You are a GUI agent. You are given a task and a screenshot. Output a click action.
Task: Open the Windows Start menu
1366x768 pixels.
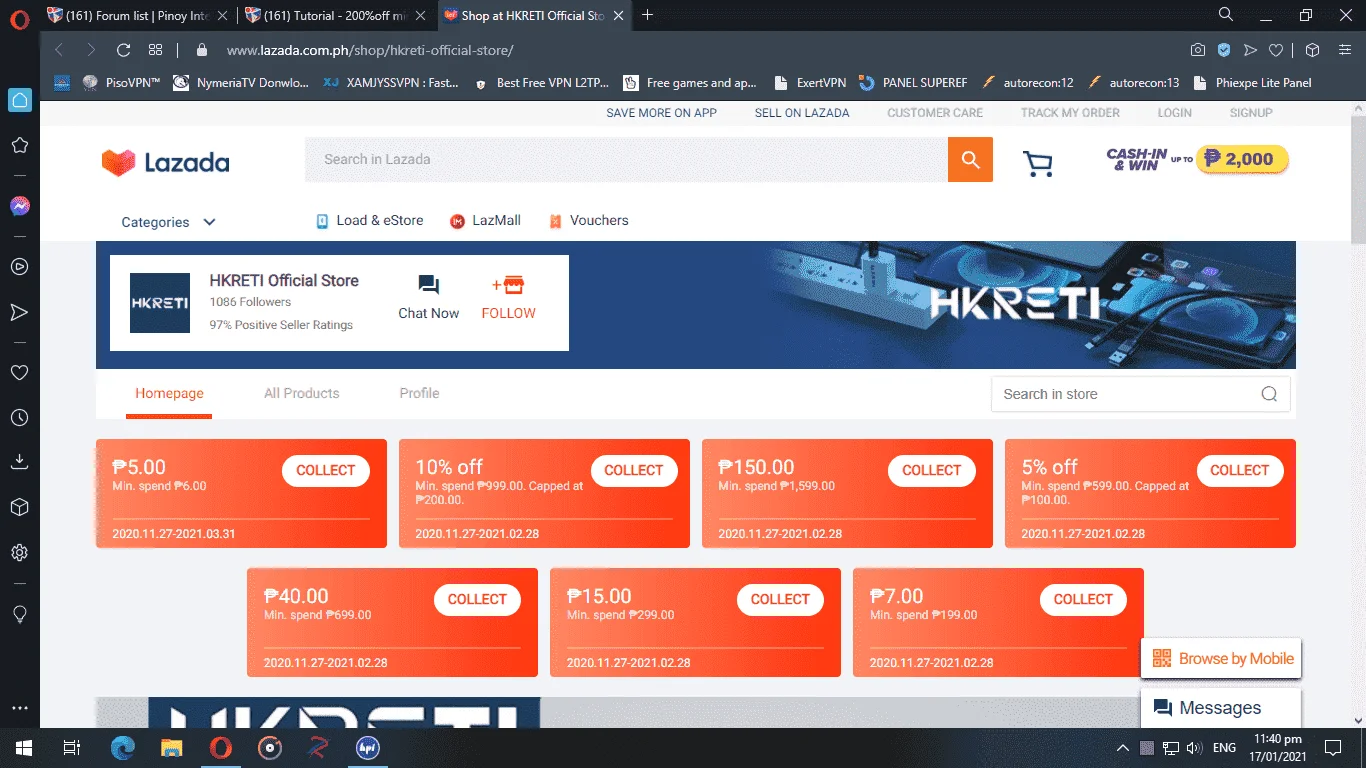click(x=24, y=748)
